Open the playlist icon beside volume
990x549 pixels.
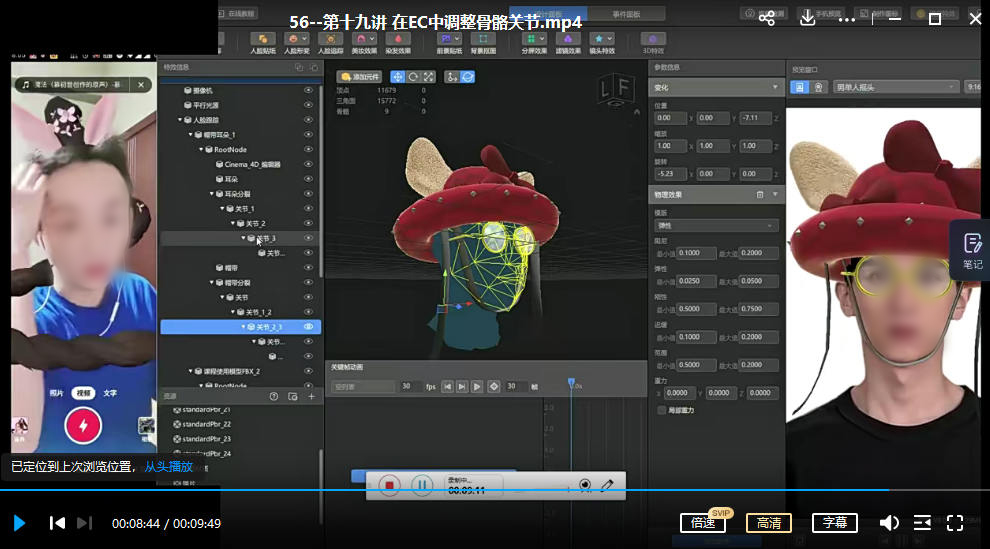coord(922,523)
